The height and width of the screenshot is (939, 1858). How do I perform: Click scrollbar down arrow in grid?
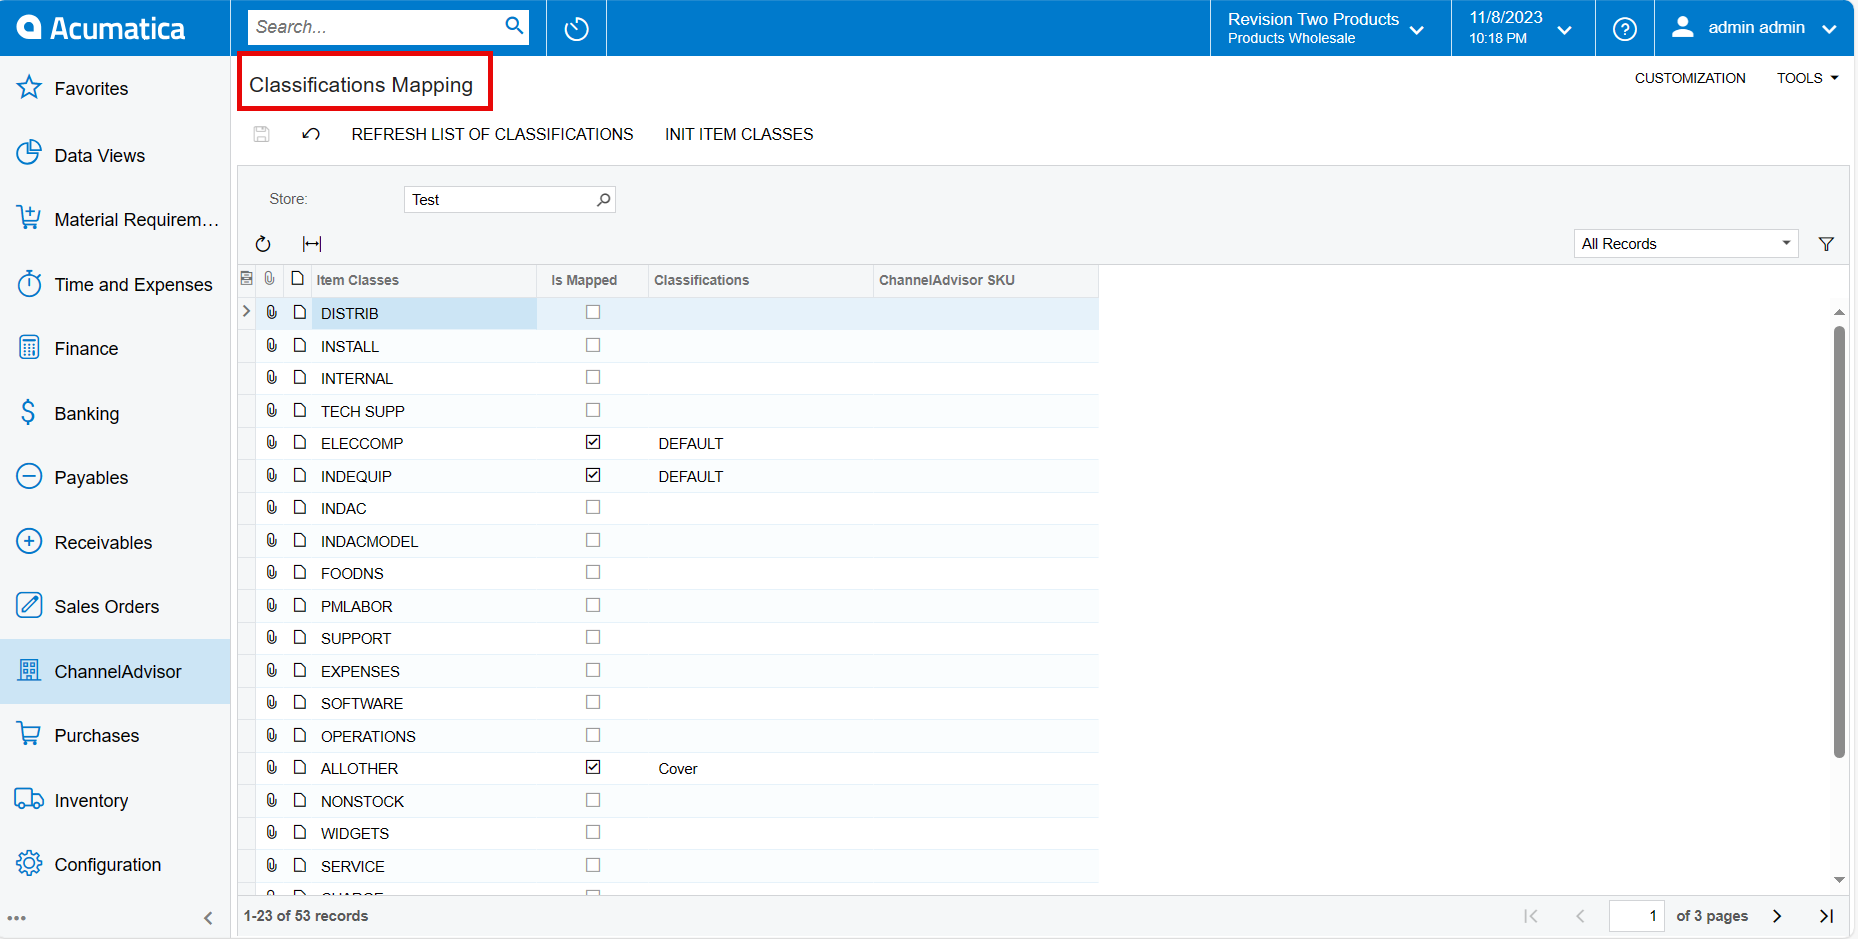tap(1839, 880)
